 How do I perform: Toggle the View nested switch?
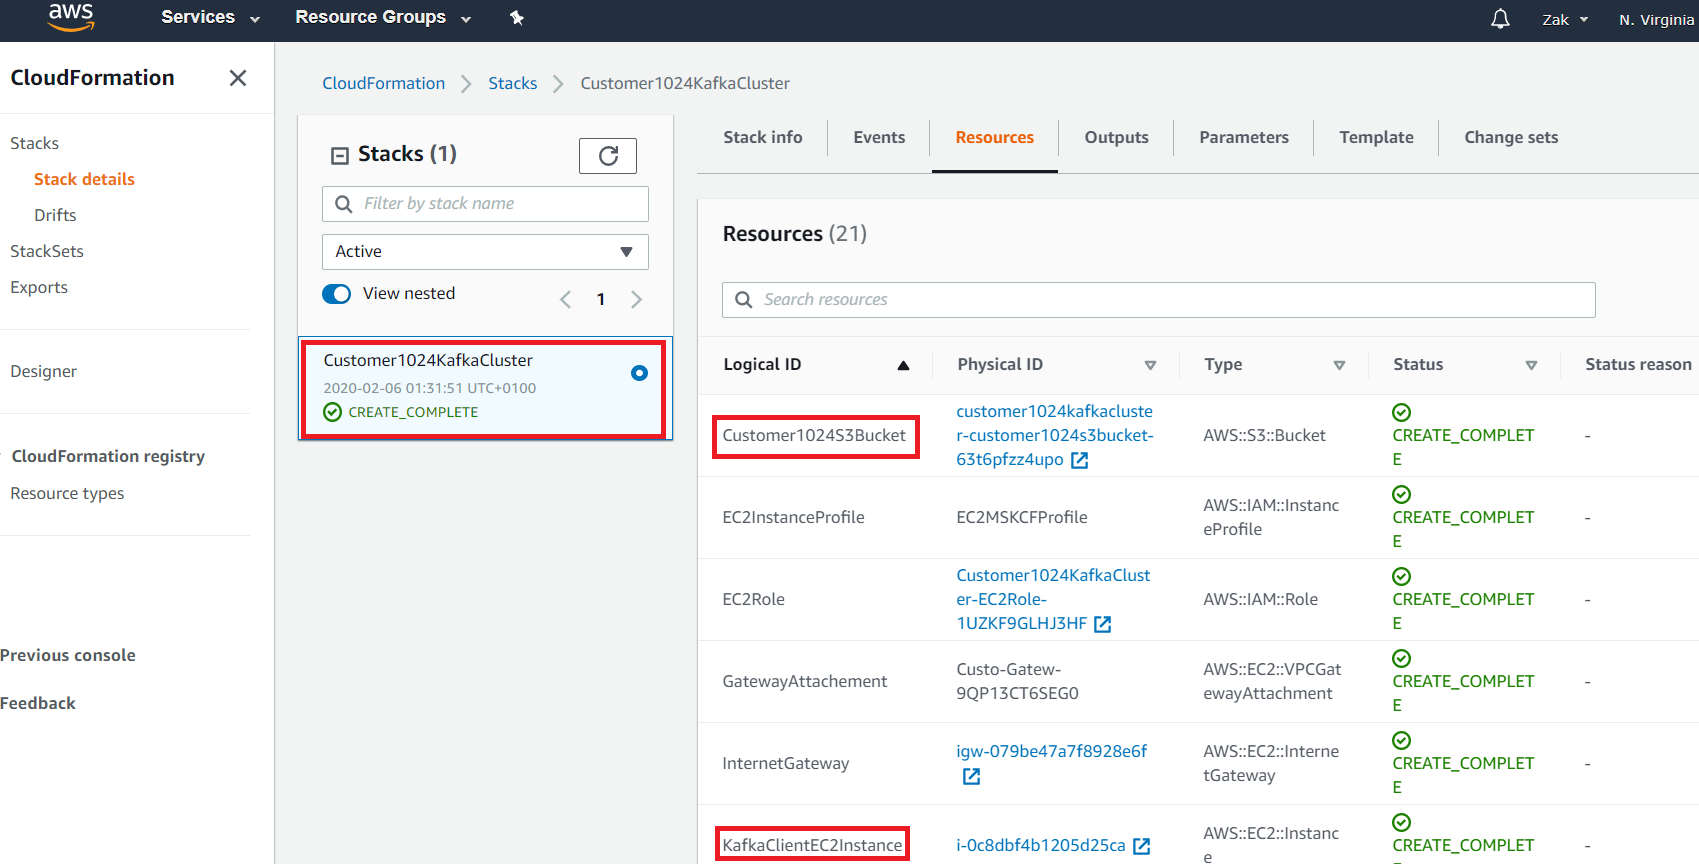[x=337, y=294]
